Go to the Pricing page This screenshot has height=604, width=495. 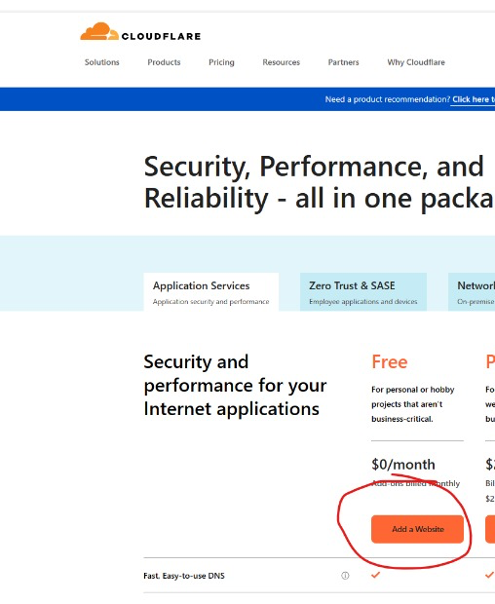(221, 62)
